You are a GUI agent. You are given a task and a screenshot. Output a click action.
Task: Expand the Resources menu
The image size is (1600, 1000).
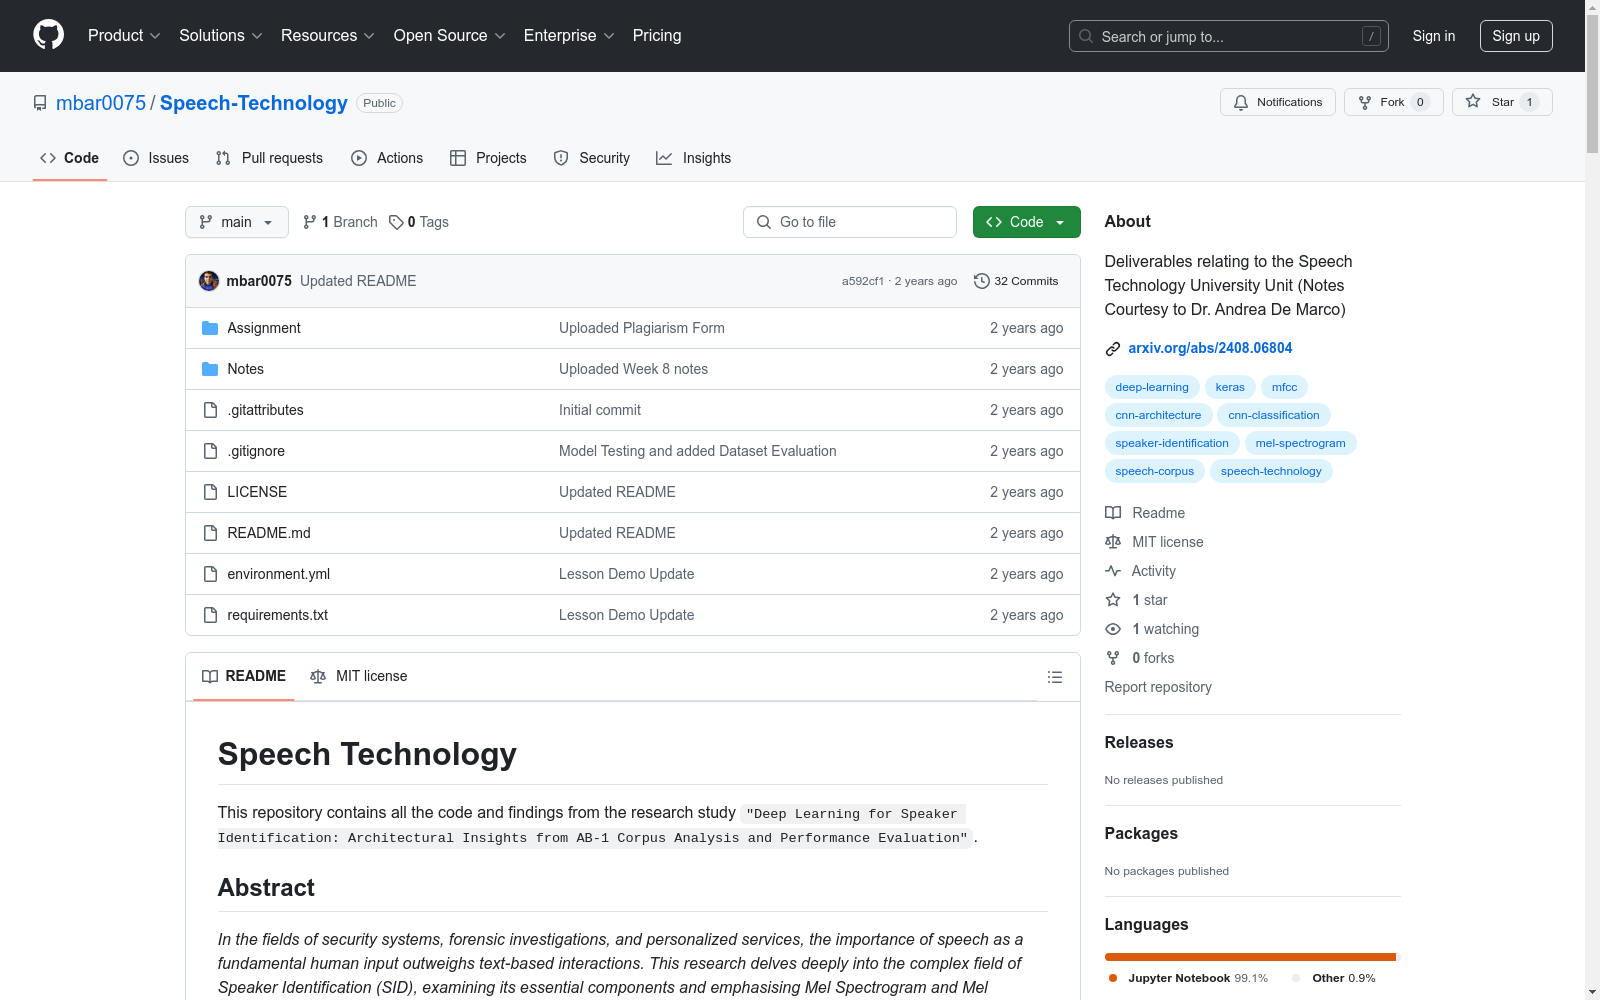[x=328, y=35]
